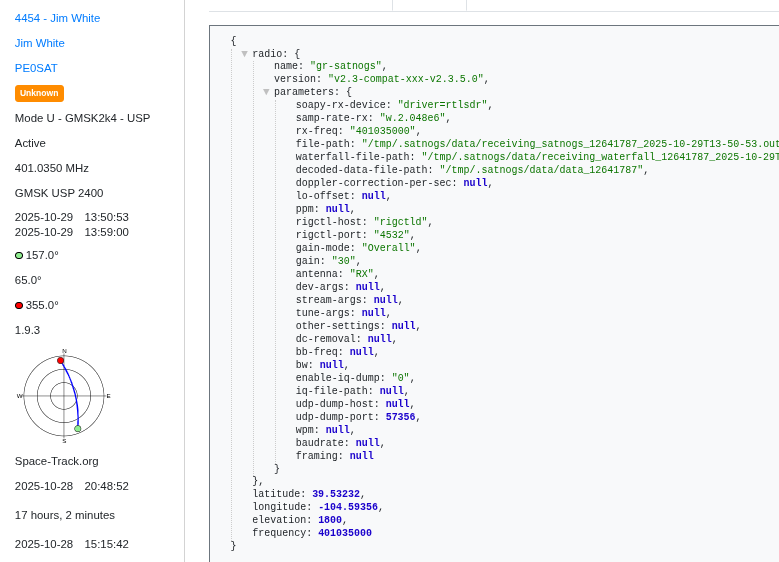Click the green marker on polar plot
This screenshot has height=562, width=779.
78,429
